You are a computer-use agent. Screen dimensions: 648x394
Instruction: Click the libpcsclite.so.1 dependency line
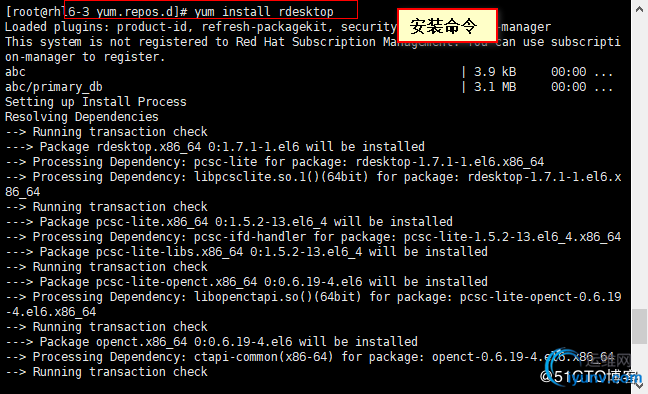[313, 184]
